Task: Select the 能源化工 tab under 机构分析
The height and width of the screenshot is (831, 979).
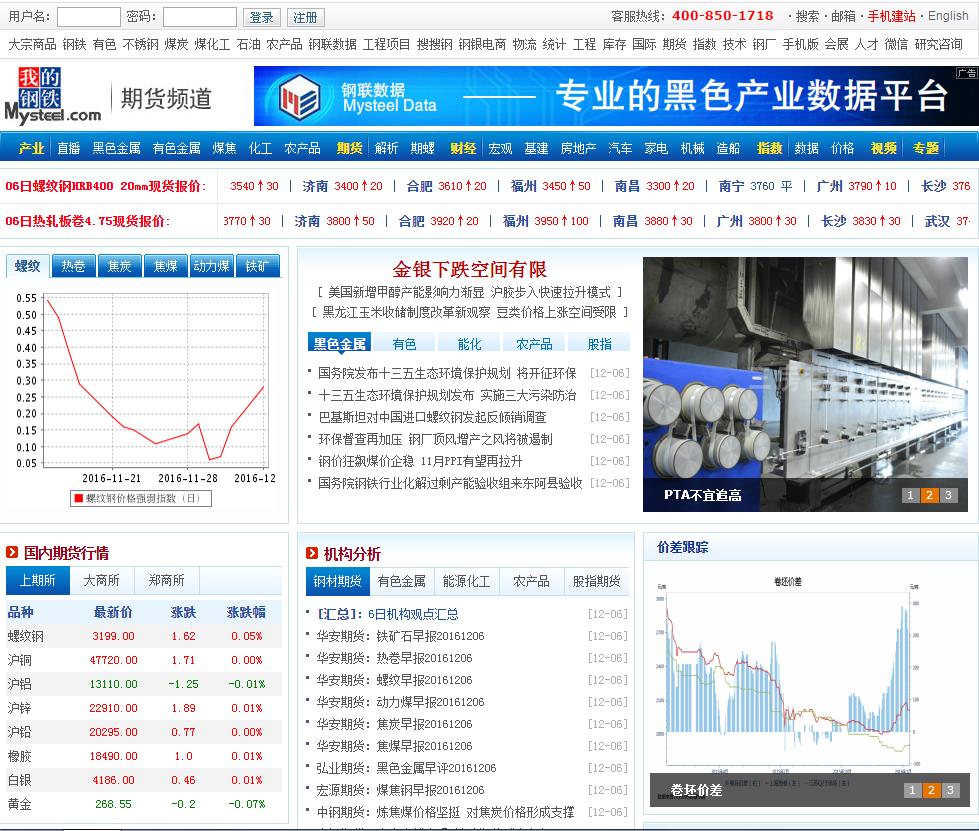Action: [466, 581]
